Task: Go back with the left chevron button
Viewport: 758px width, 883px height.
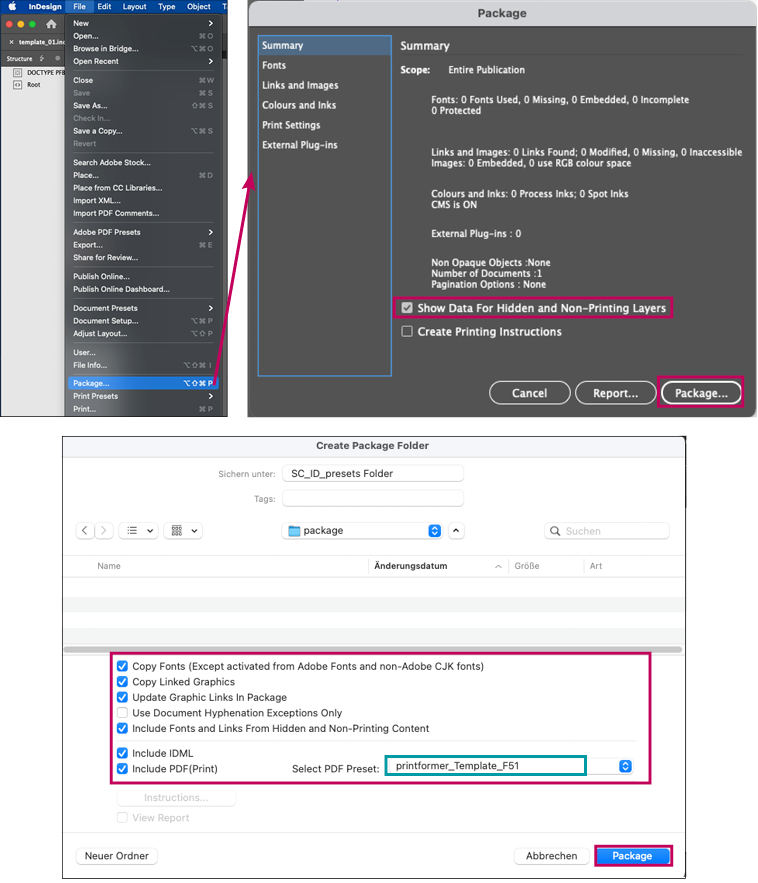Action: pyautogui.click(x=85, y=531)
